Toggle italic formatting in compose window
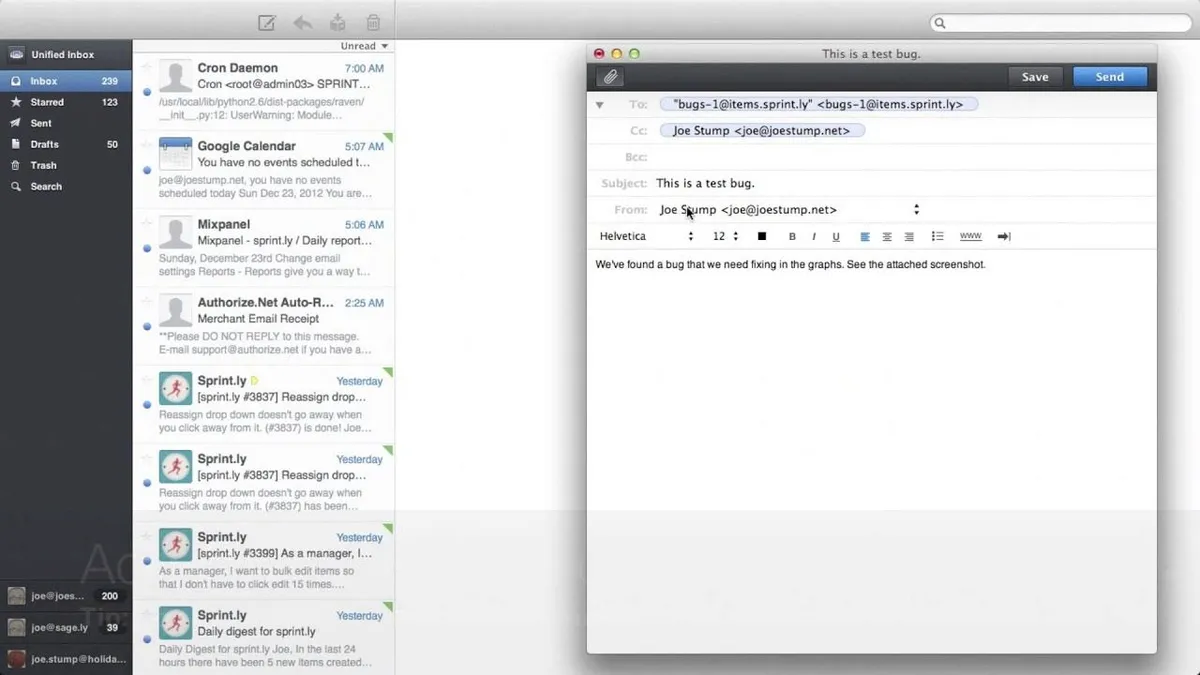Image resolution: width=1200 pixels, height=675 pixels. click(814, 237)
